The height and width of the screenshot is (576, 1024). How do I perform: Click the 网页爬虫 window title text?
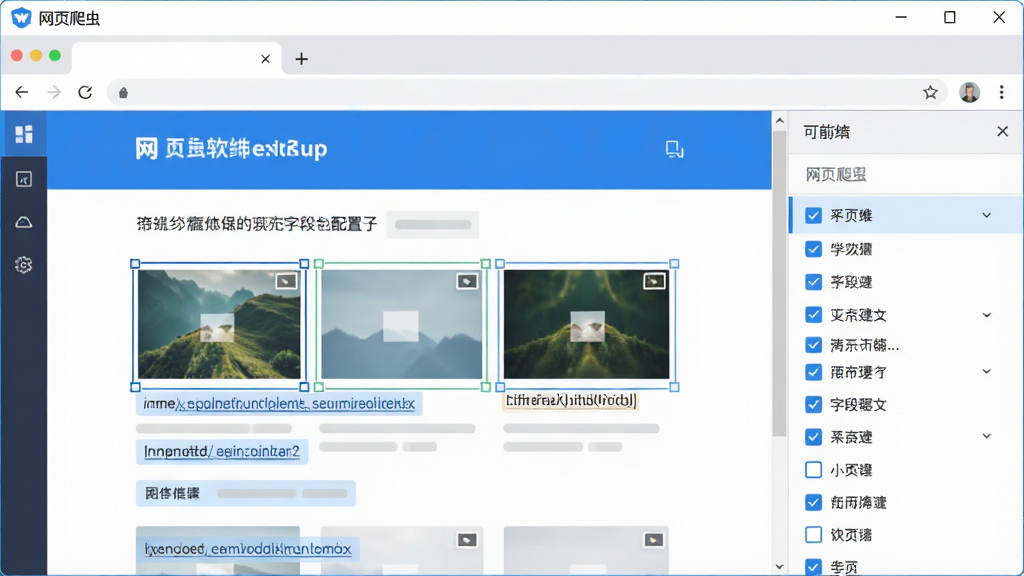[69, 18]
